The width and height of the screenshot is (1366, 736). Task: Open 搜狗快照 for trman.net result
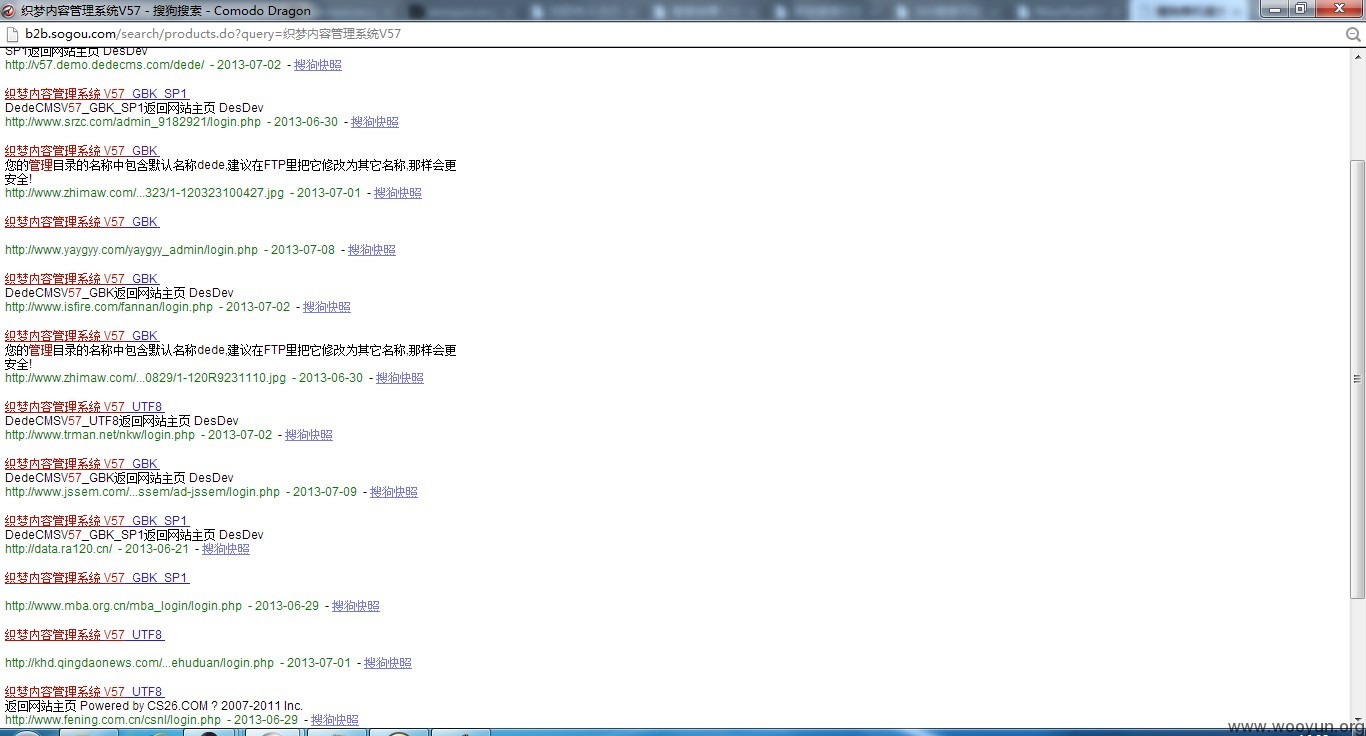pyautogui.click(x=309, y=435)
